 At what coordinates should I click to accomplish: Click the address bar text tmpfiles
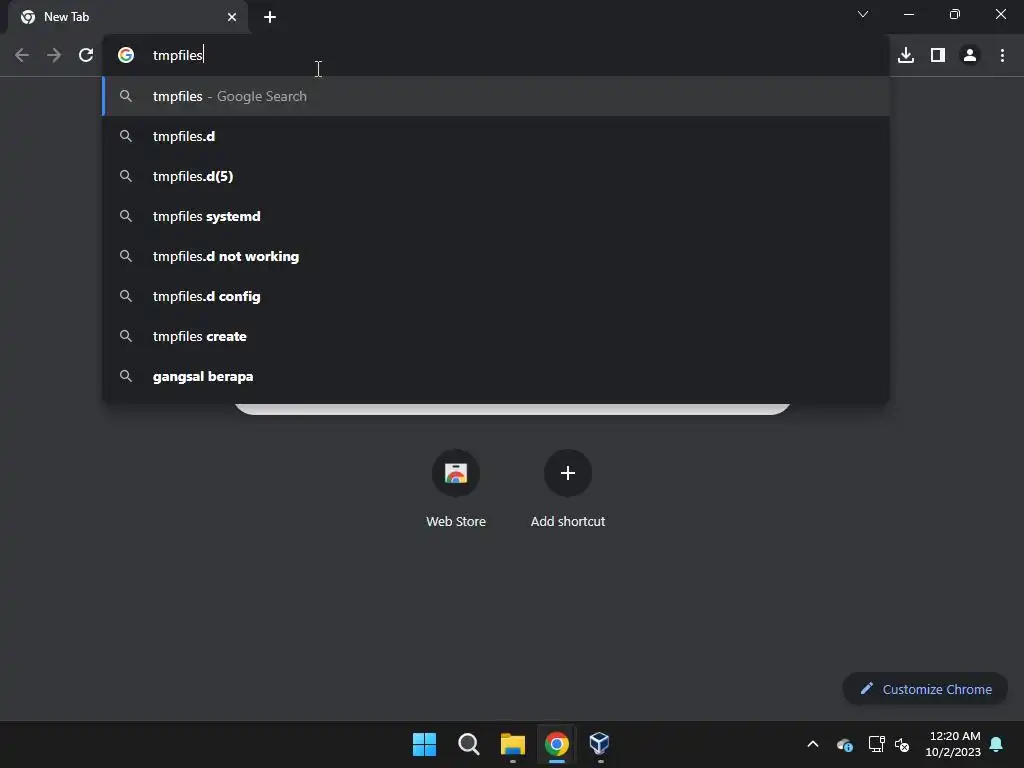(x=178, y=56)
